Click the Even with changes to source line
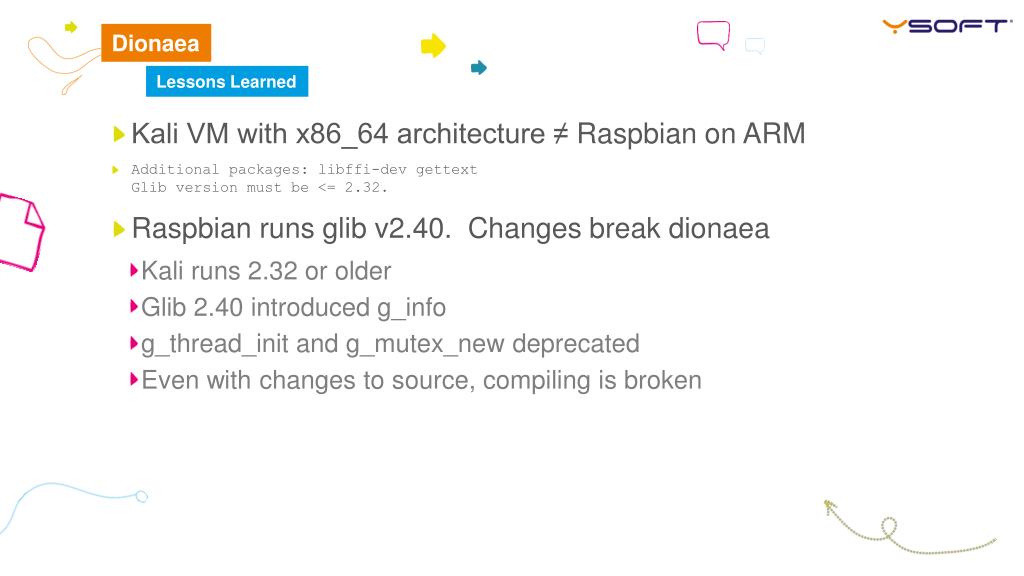The image size is (1024, 576). pyautogui.click(x=421, y=380)
